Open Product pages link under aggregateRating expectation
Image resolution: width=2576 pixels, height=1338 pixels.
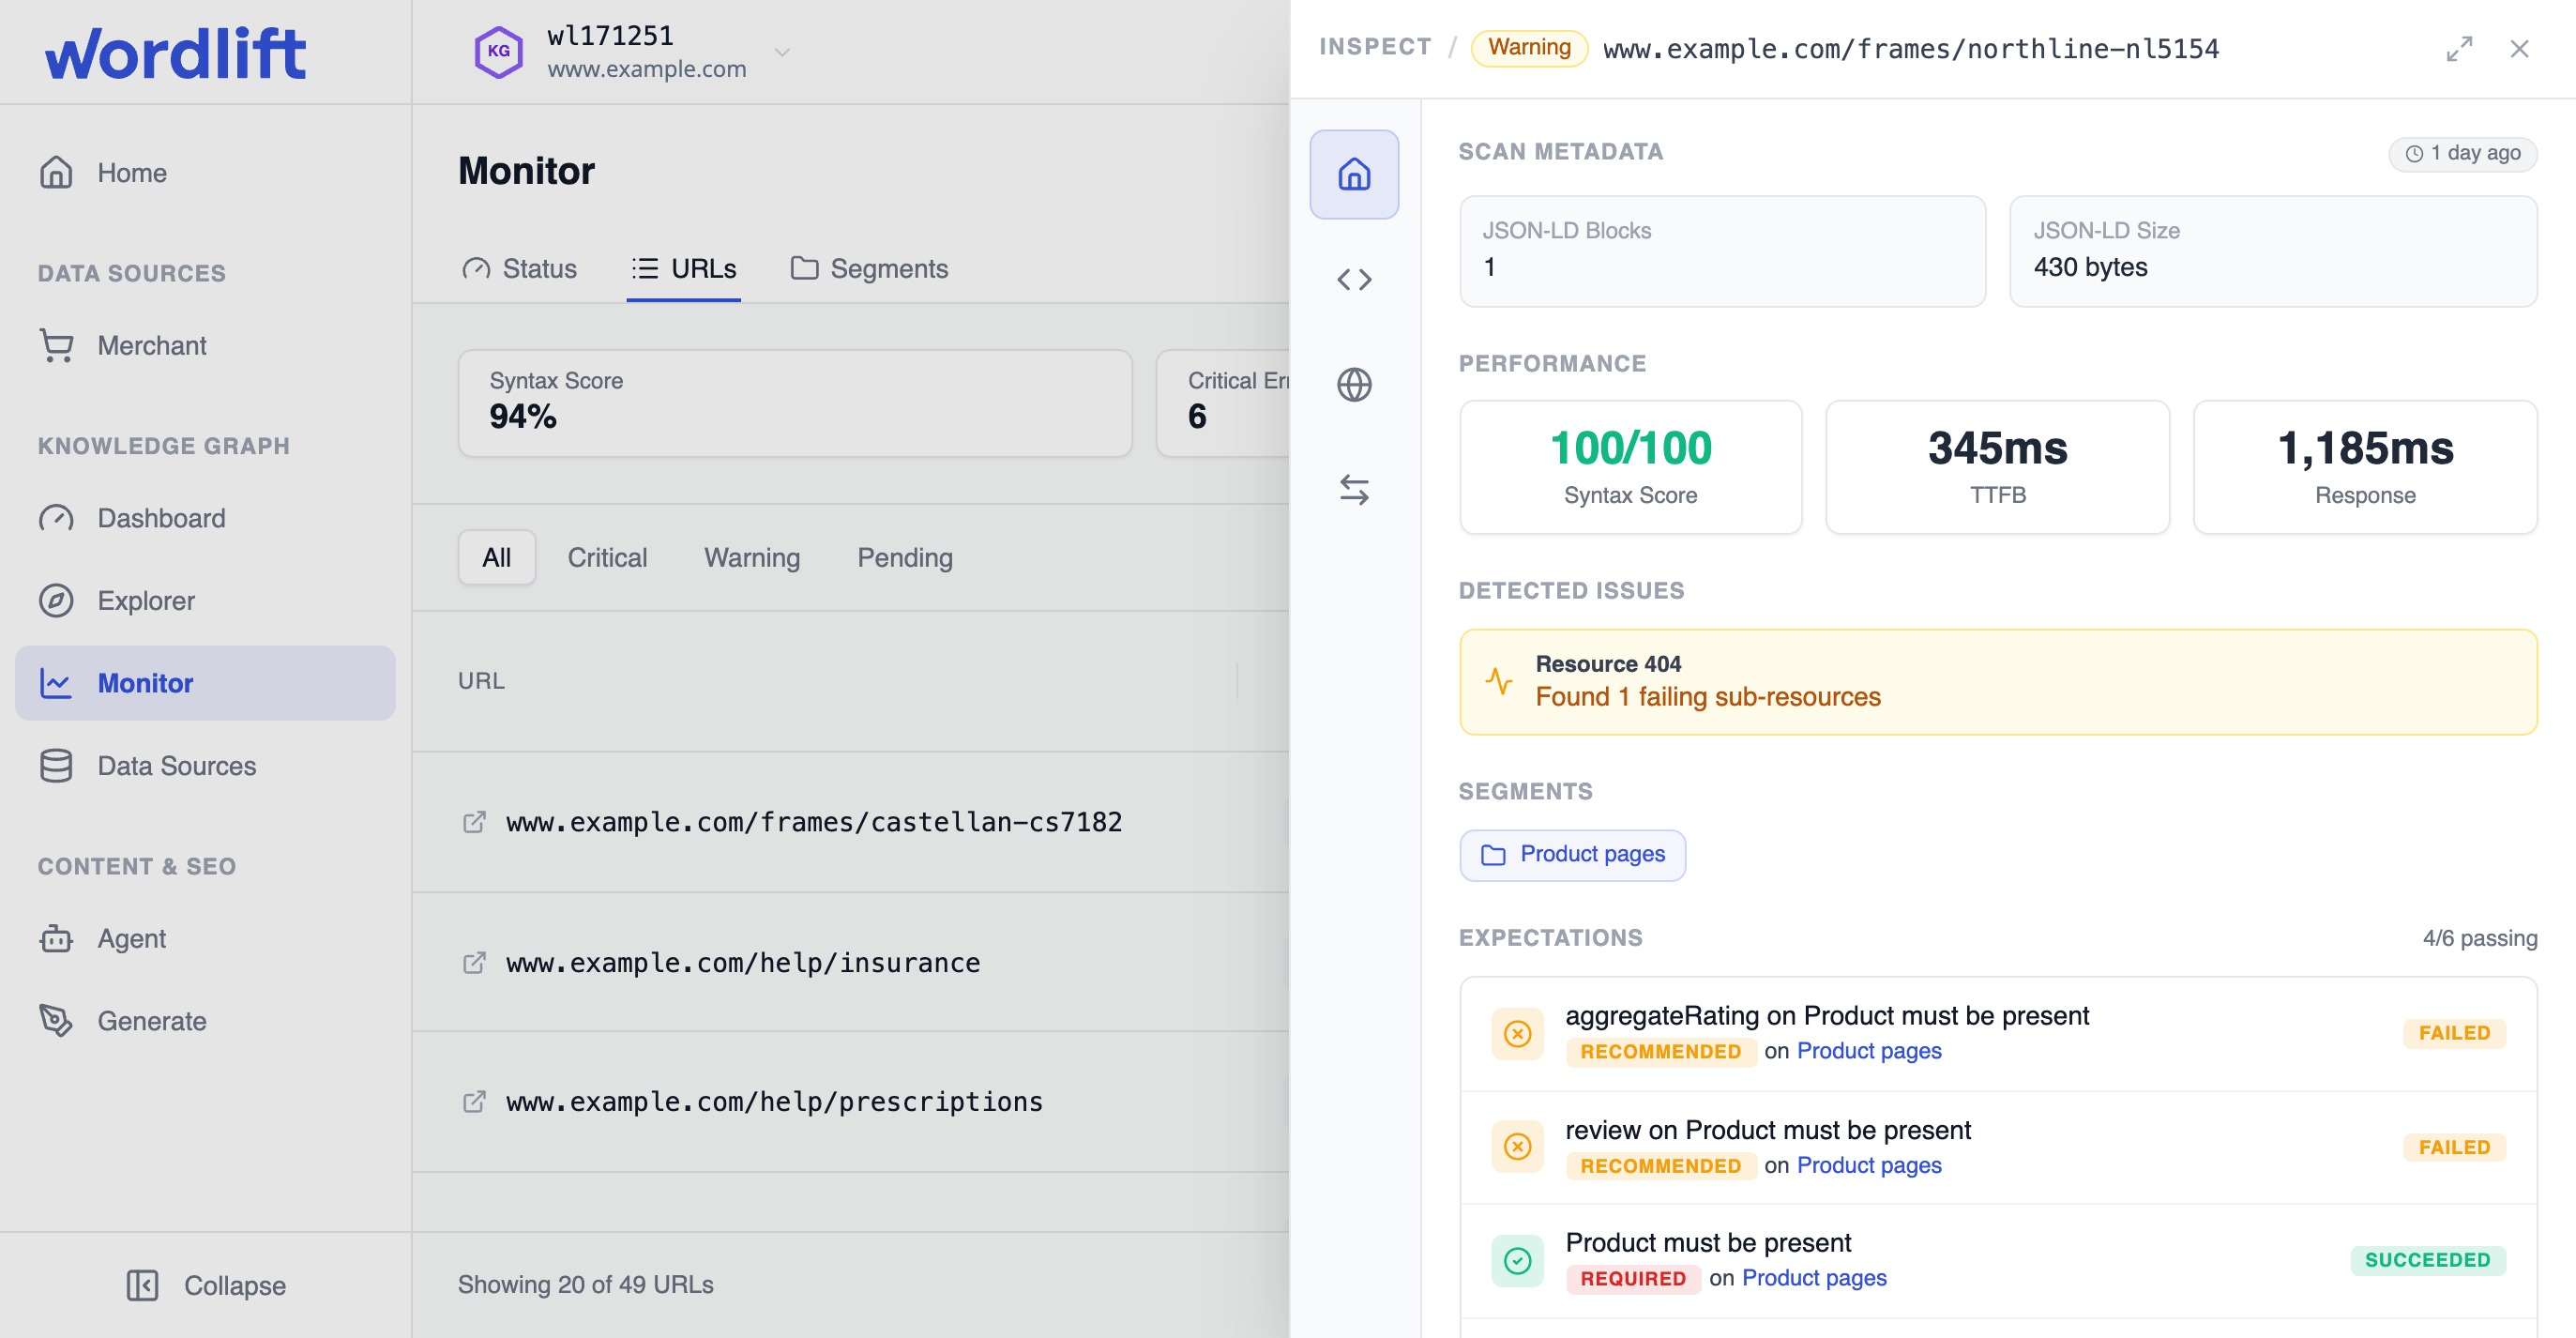pyautogui.click(x=1869, y=1050)
